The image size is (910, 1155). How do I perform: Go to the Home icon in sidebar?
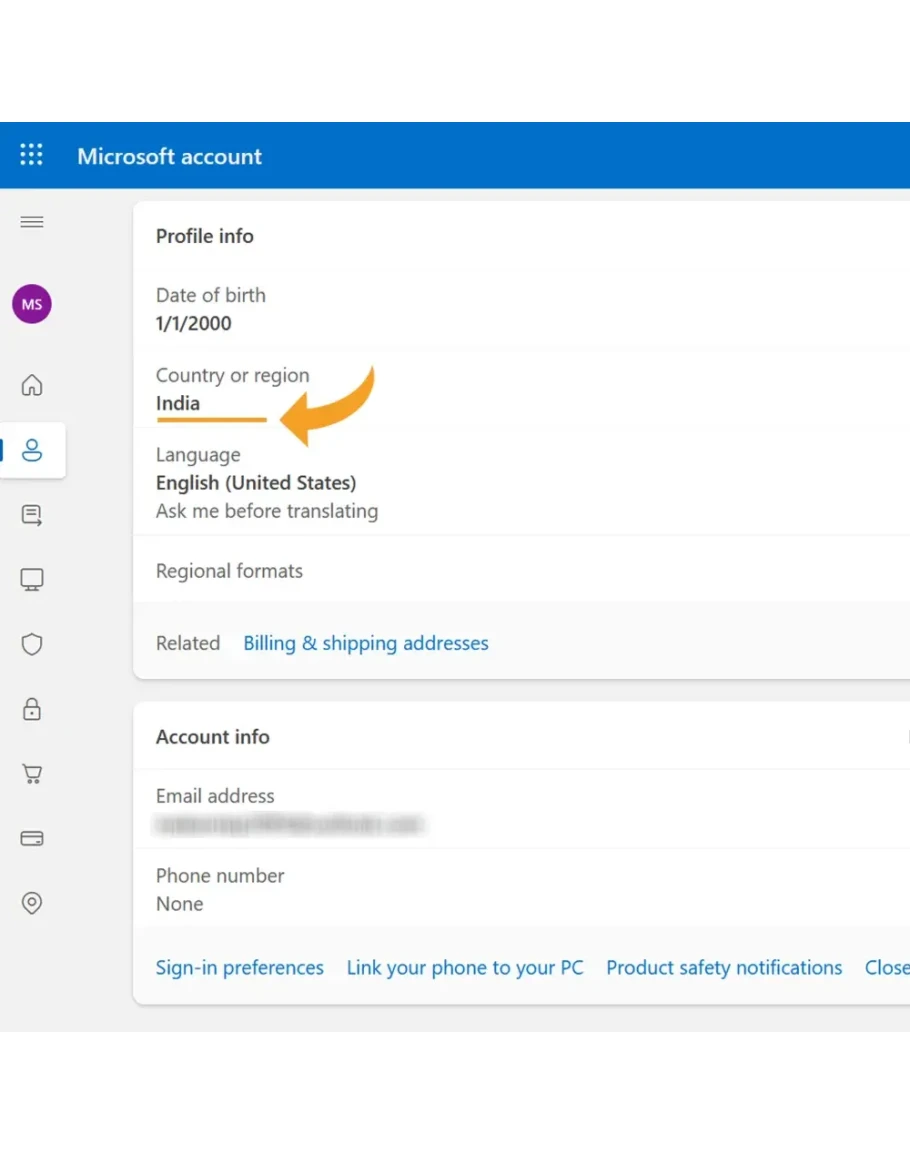32,385
